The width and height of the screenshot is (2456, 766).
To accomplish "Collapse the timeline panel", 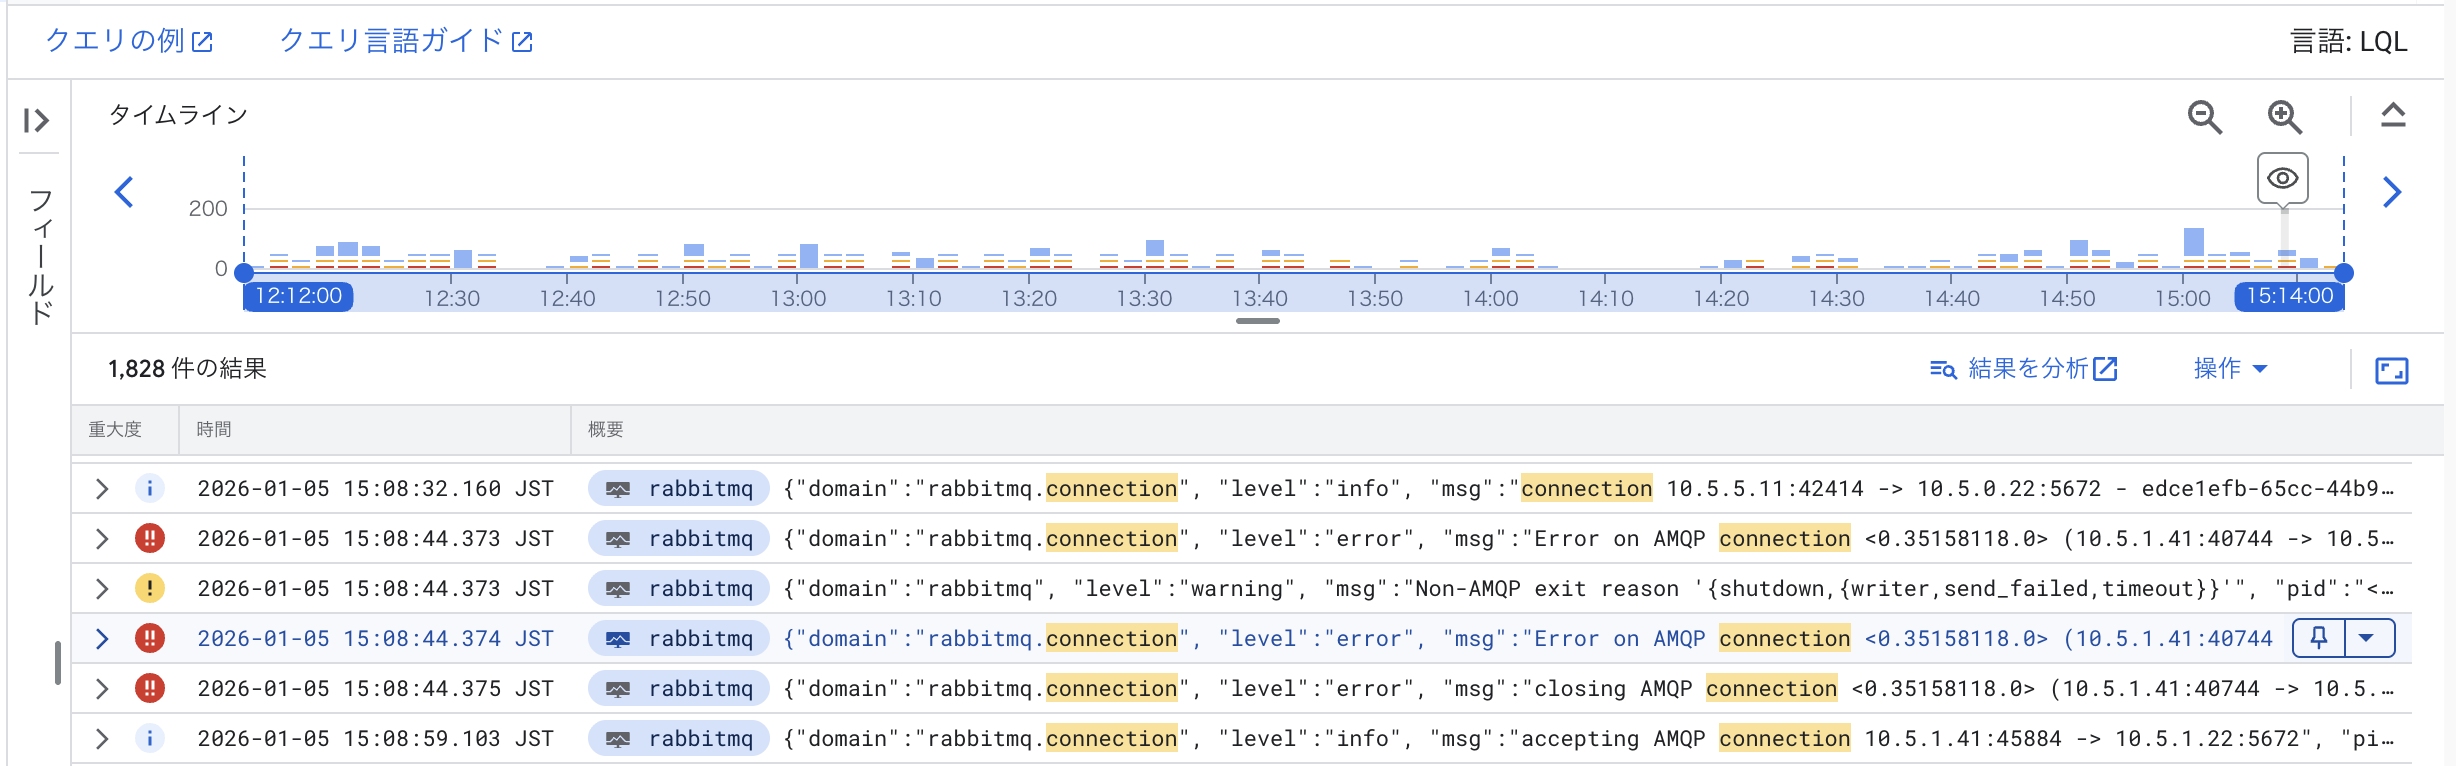I will point(2393,116).
